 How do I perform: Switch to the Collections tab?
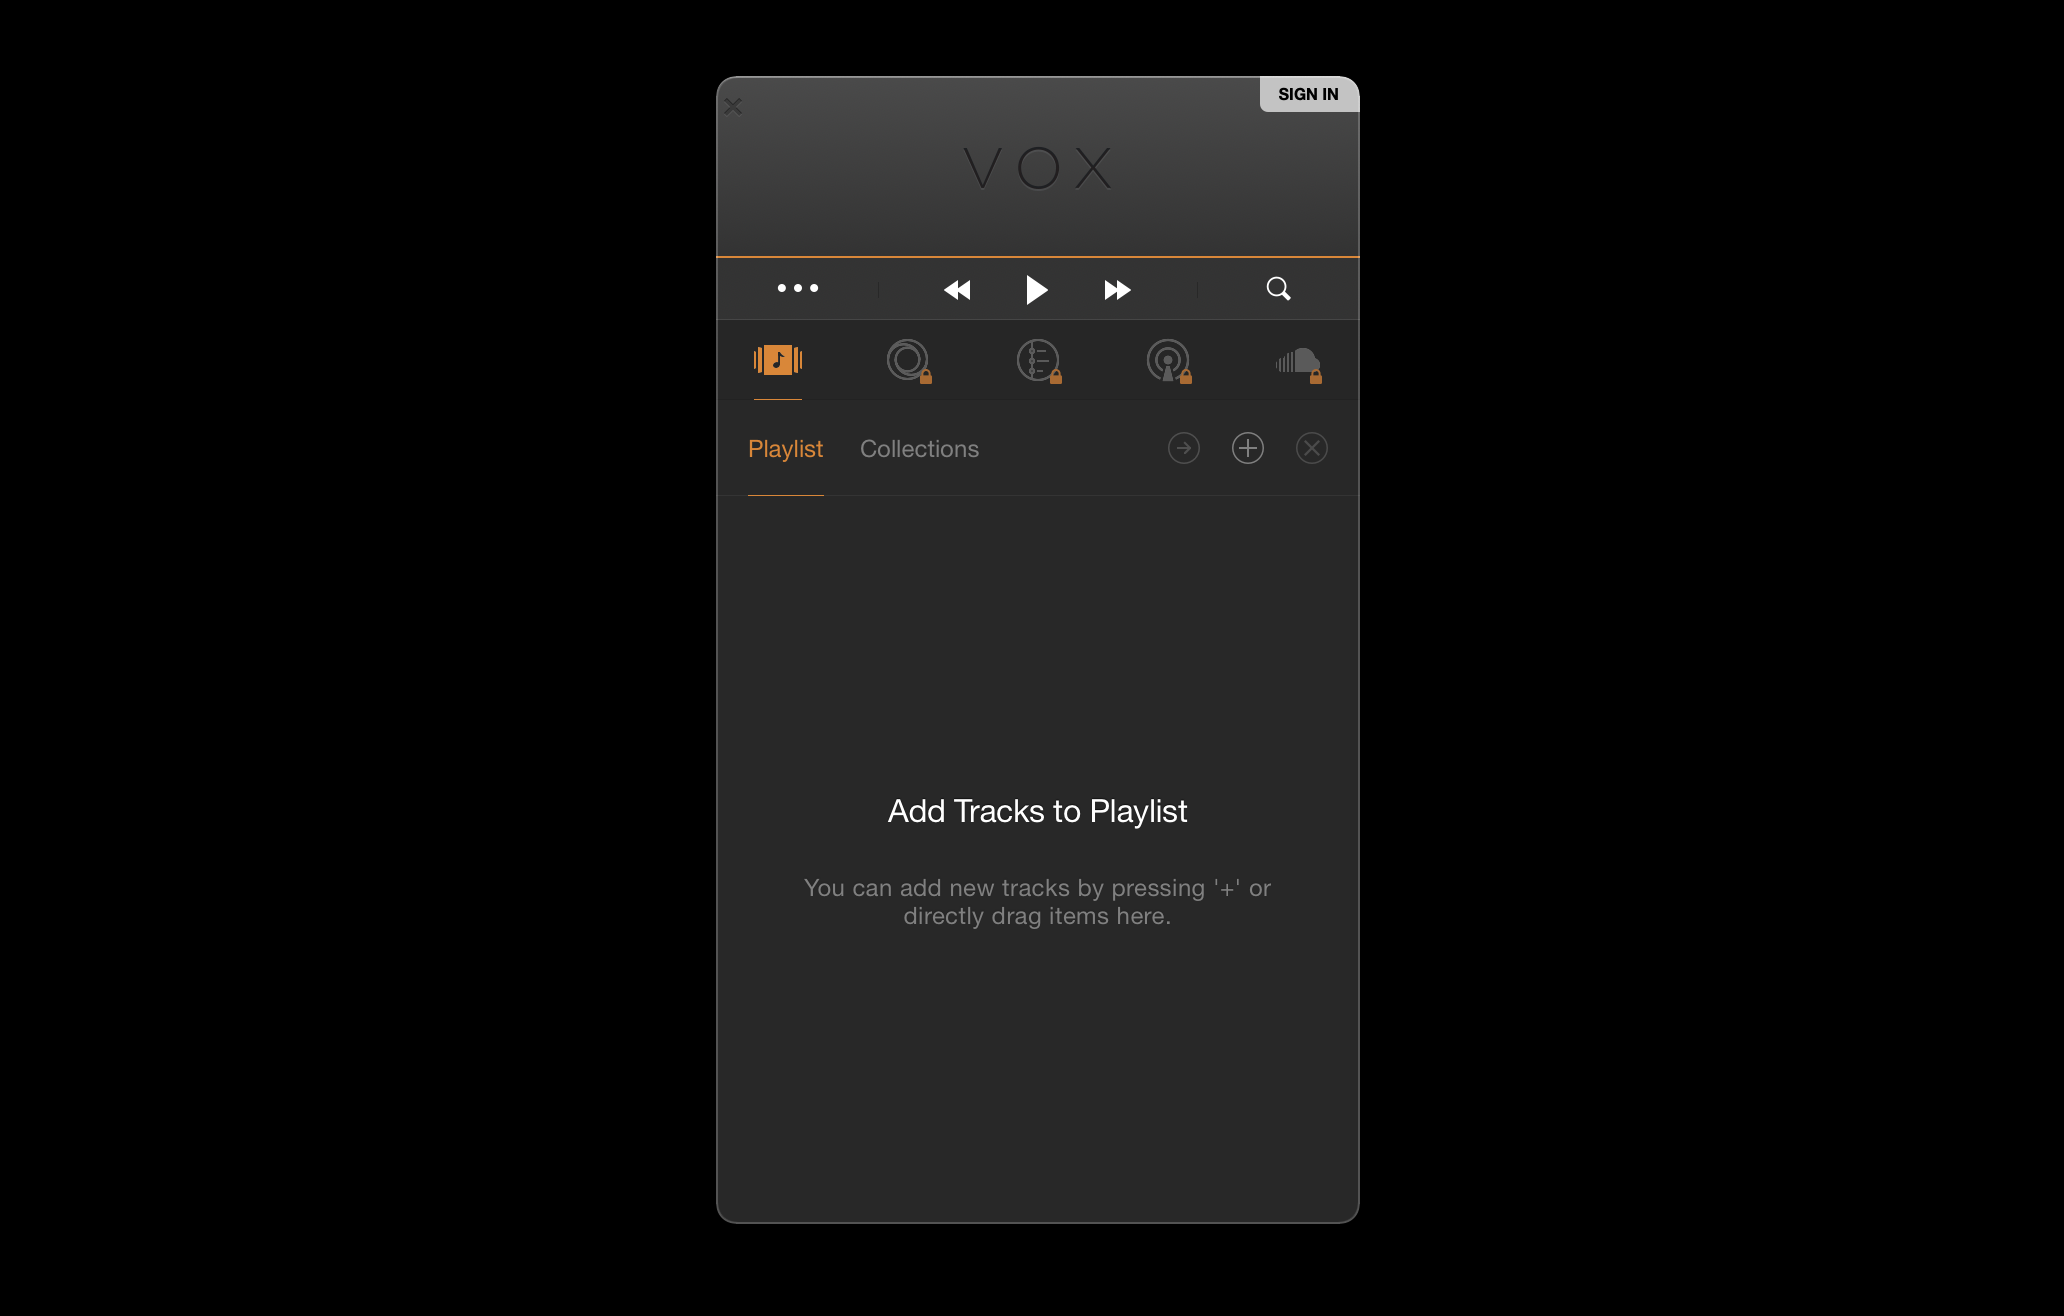[x=918, y=448]
